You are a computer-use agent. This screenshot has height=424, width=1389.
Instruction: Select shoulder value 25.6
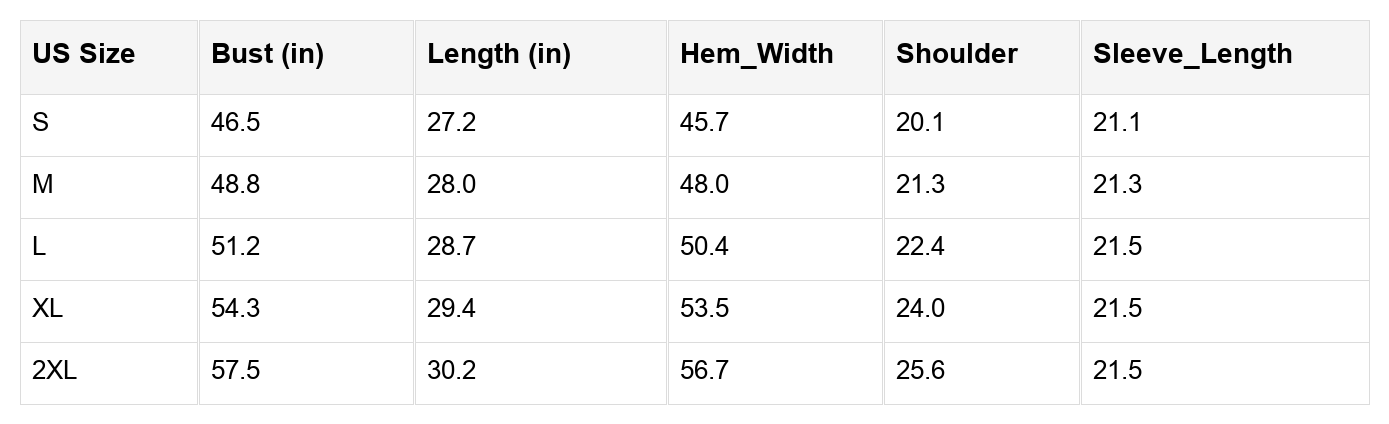pyautogui.click(x=920, y=371)
